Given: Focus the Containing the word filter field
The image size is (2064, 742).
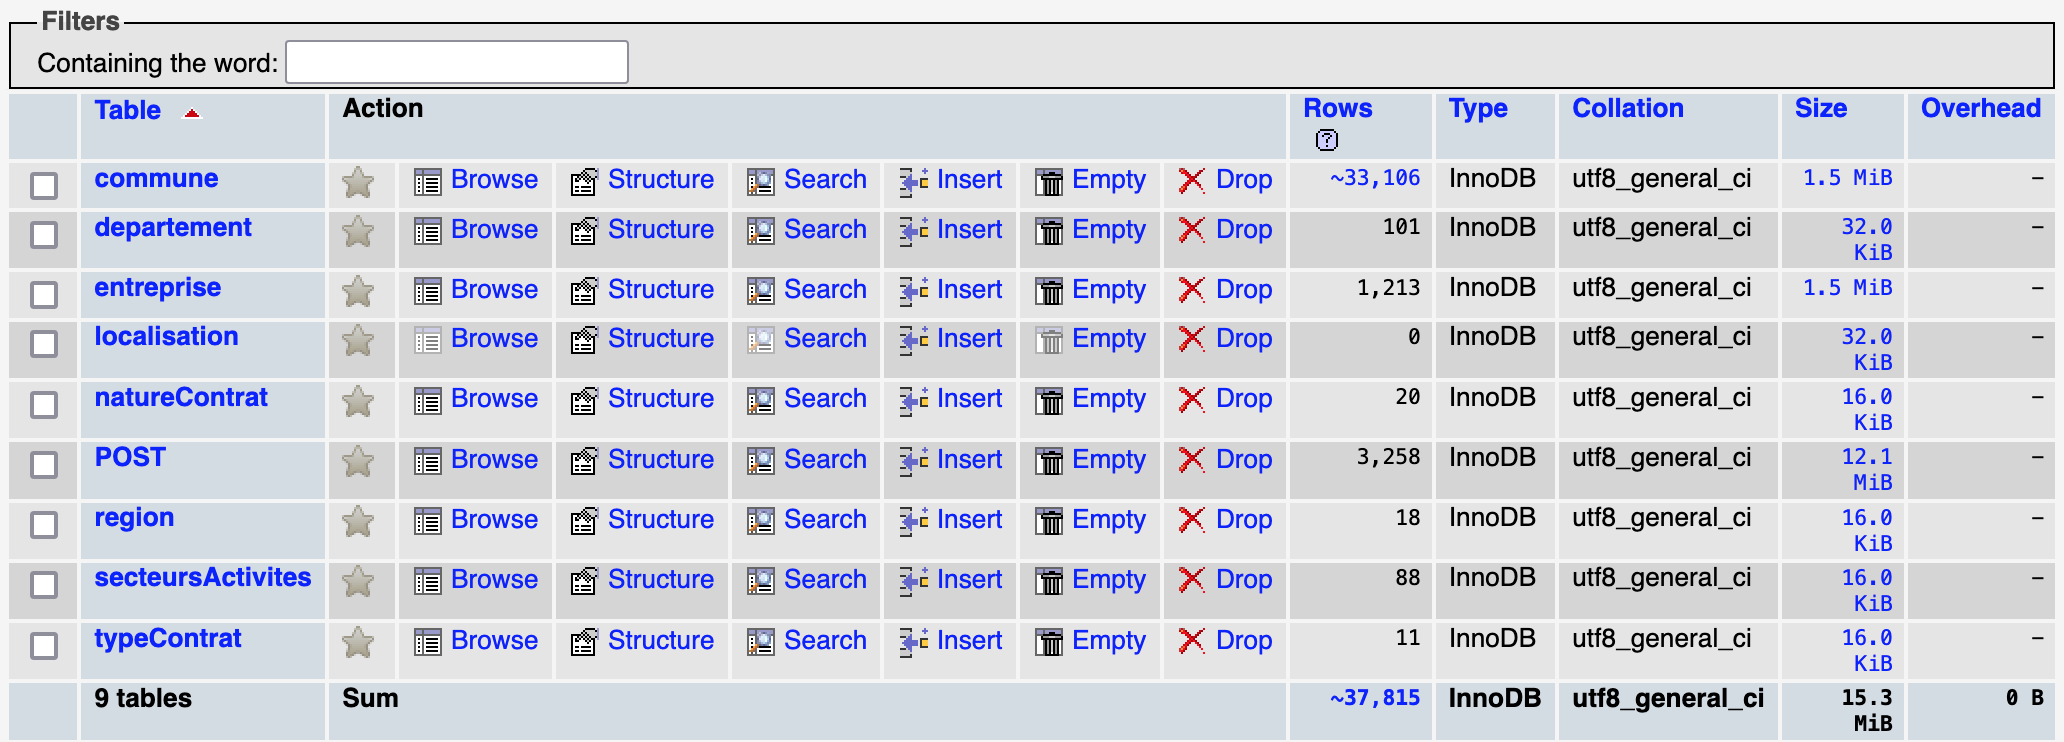Looking at the screenshot, I should 457,62.
